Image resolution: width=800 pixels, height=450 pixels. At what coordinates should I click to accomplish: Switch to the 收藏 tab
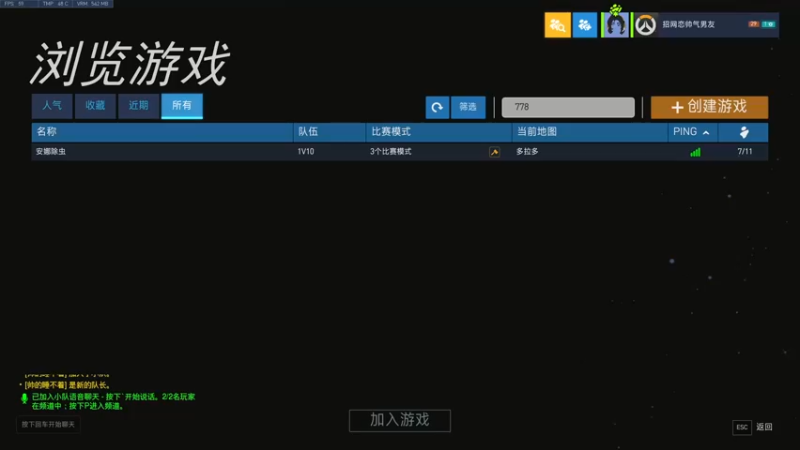(x=95, y=106)
